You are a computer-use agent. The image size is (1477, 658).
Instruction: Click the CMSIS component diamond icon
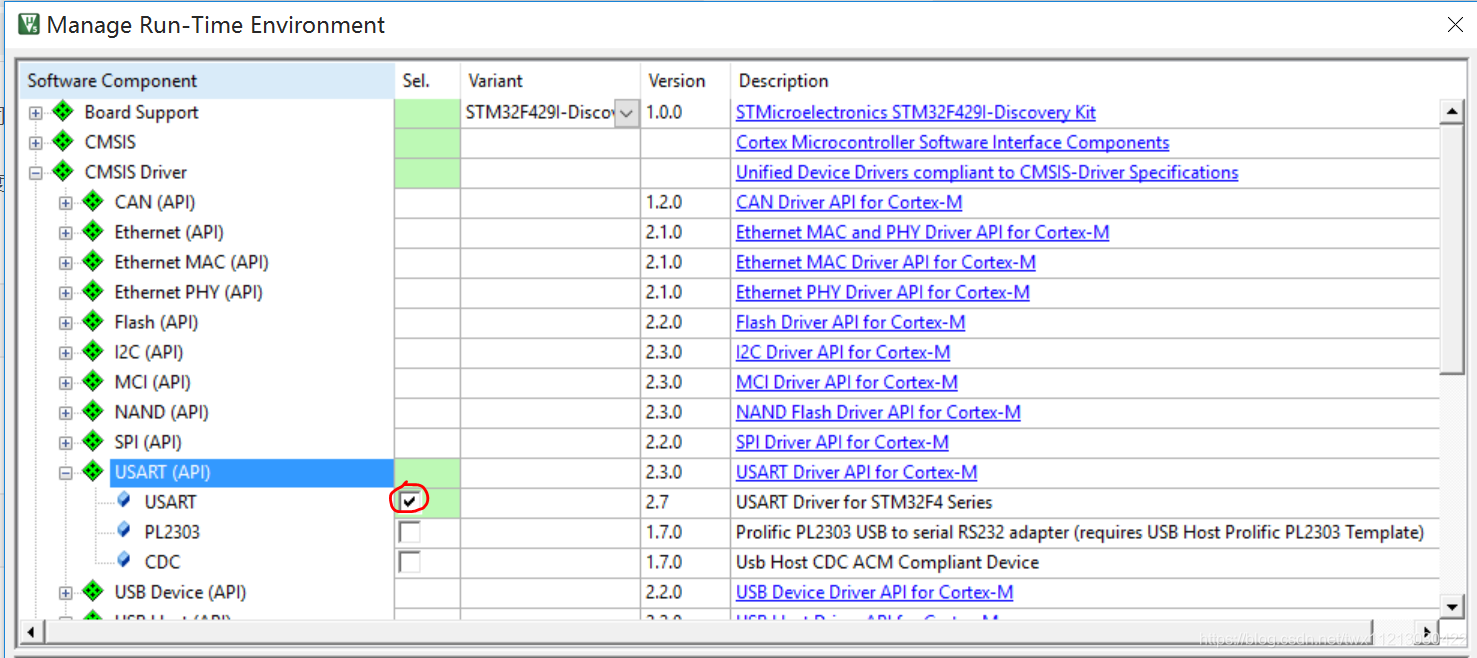[62, 142]
